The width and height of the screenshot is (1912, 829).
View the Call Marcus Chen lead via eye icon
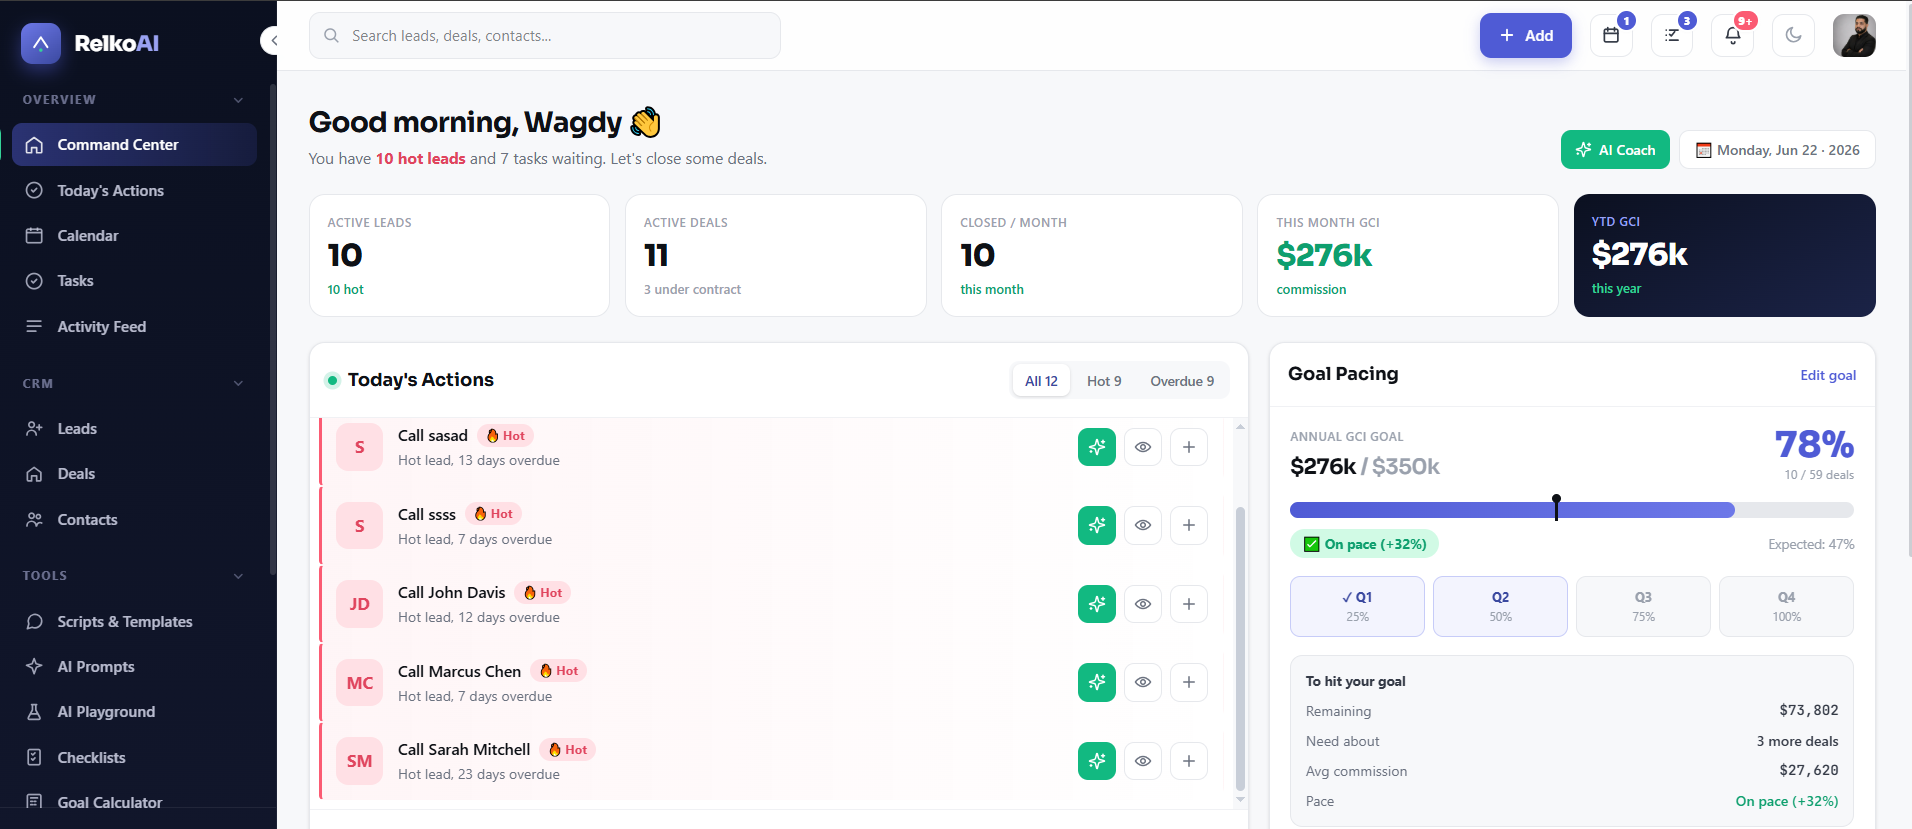coord(1143,682)
